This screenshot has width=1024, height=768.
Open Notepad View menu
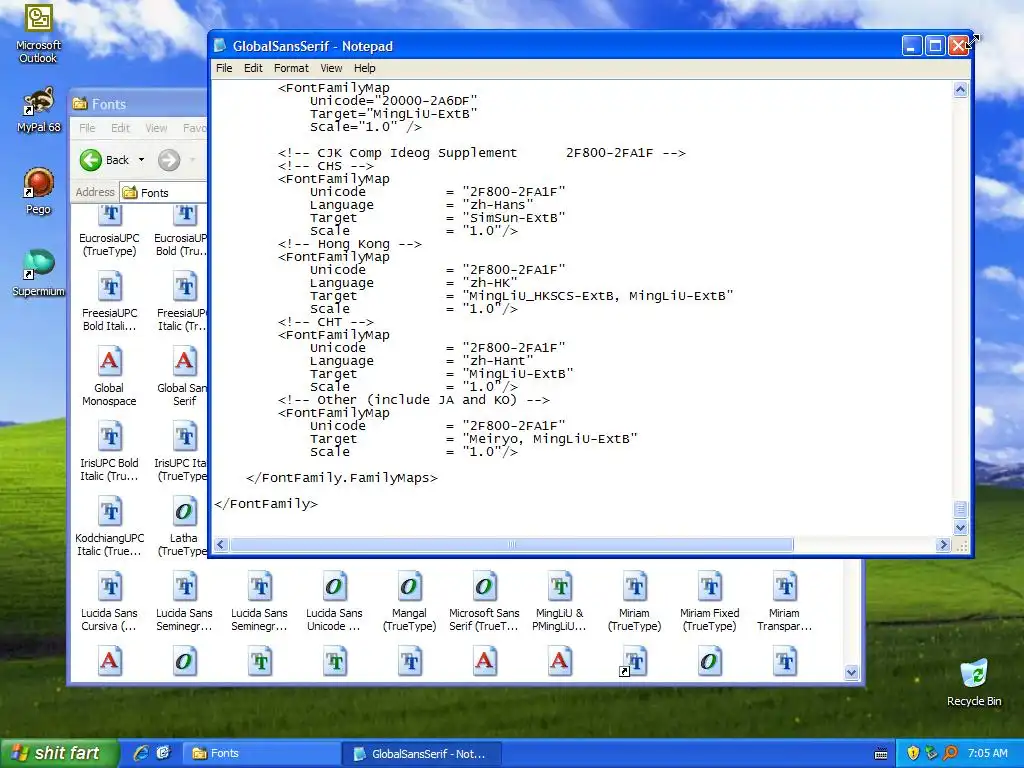[331, 68]
